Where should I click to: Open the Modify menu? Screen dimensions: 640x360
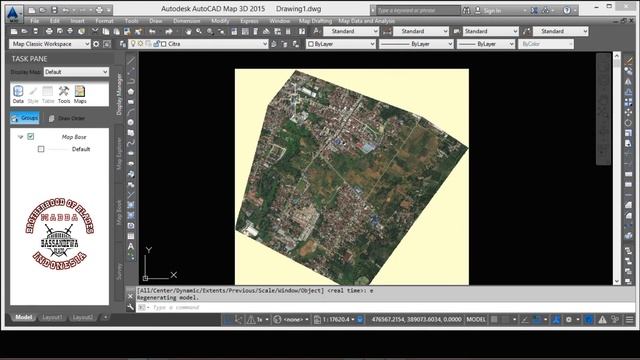[x=220, y=21]
